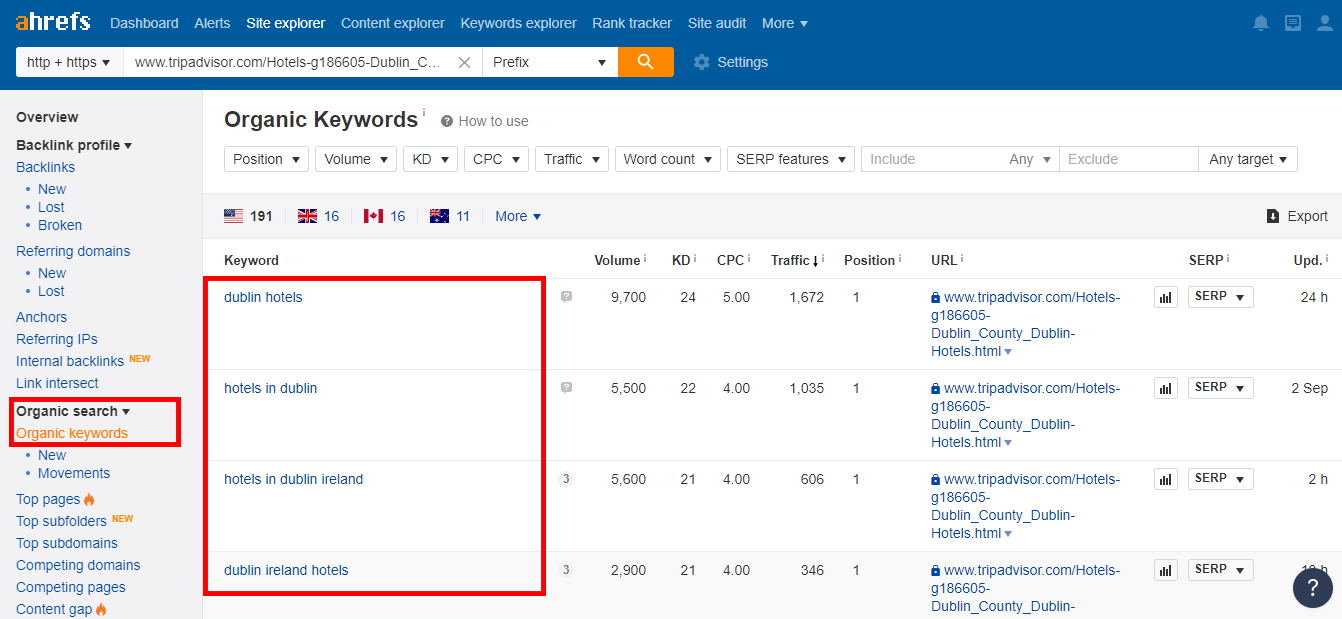Click the Include filter input field
Screen dimensions: 1342x619
[x=935, y=159]
